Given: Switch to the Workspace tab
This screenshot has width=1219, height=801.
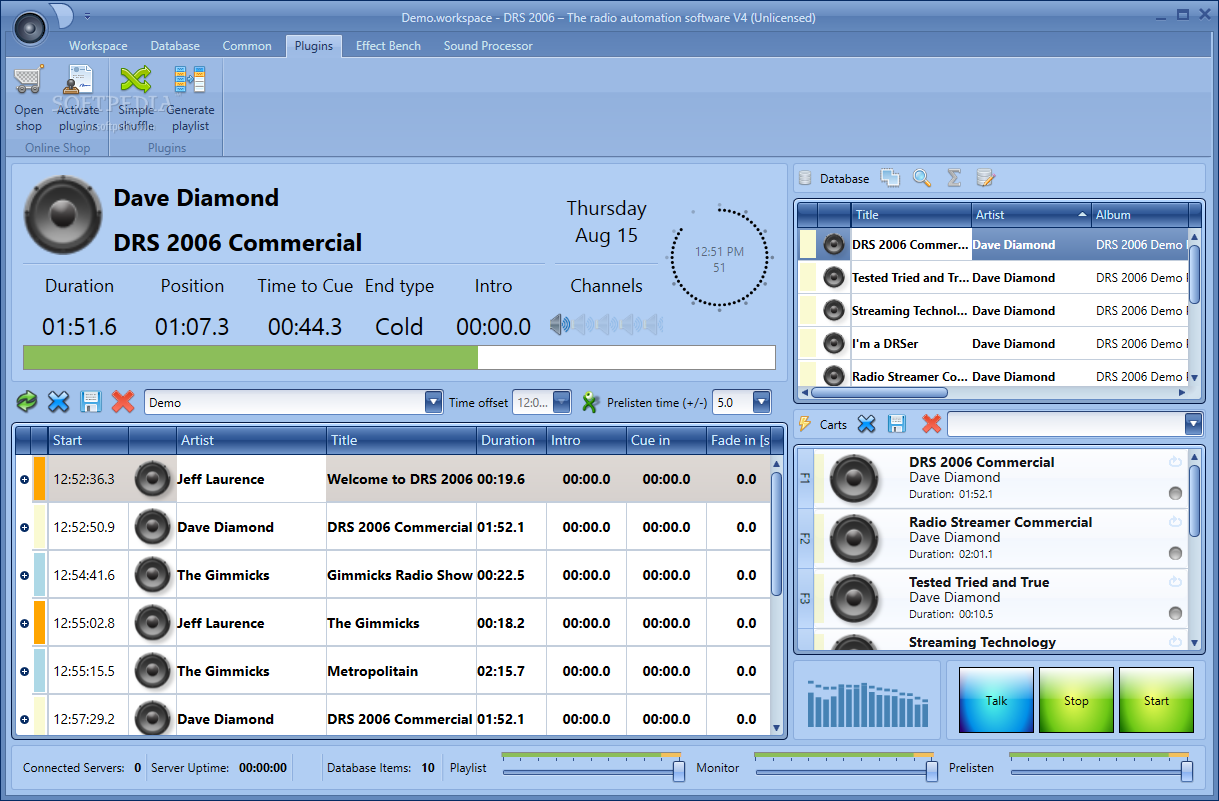Looking at the screenshot, I should [98, 46].
